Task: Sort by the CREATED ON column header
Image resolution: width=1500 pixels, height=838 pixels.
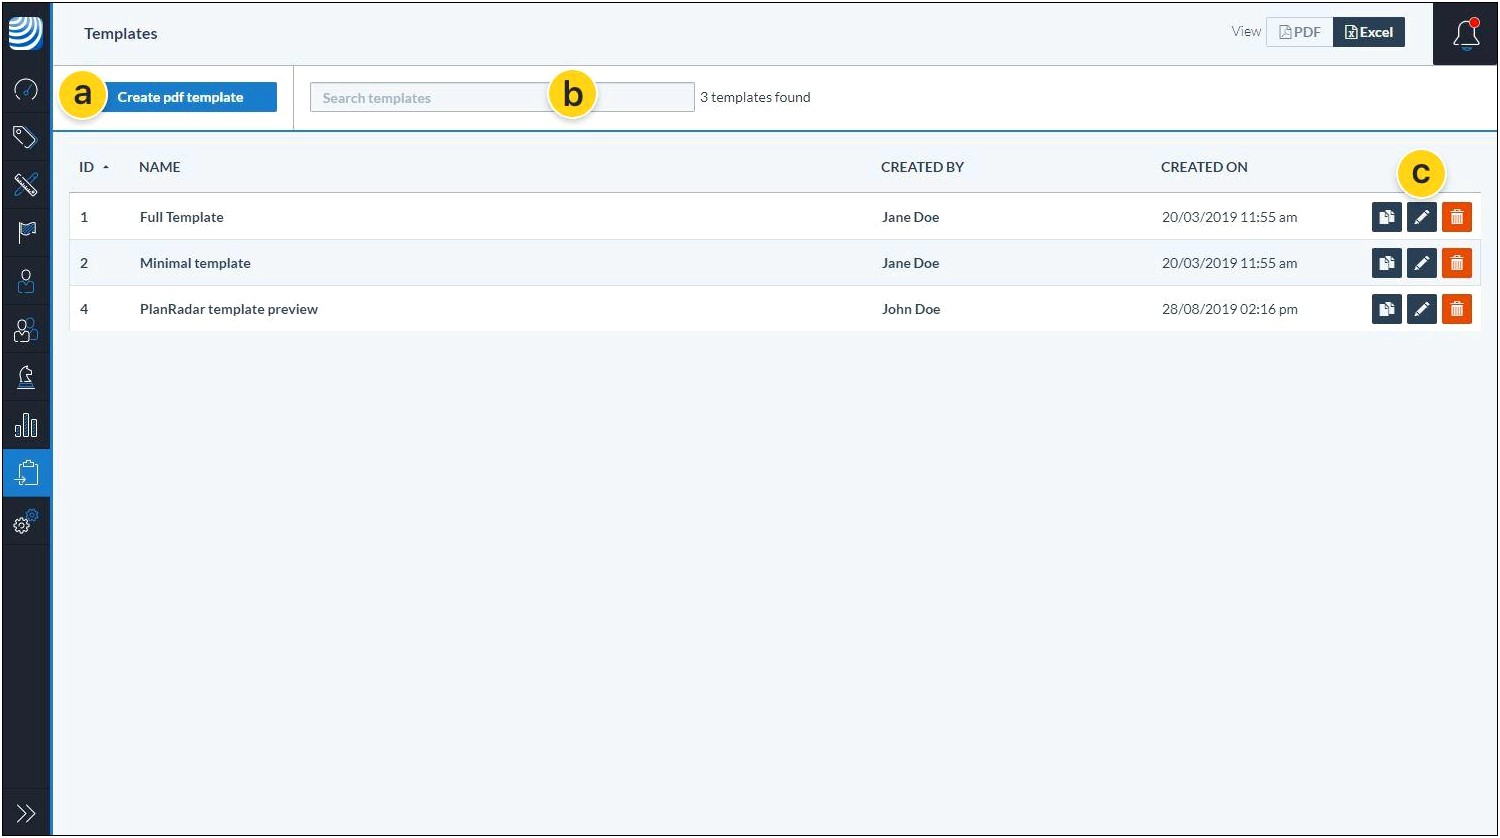Action: coord(1204,167)
